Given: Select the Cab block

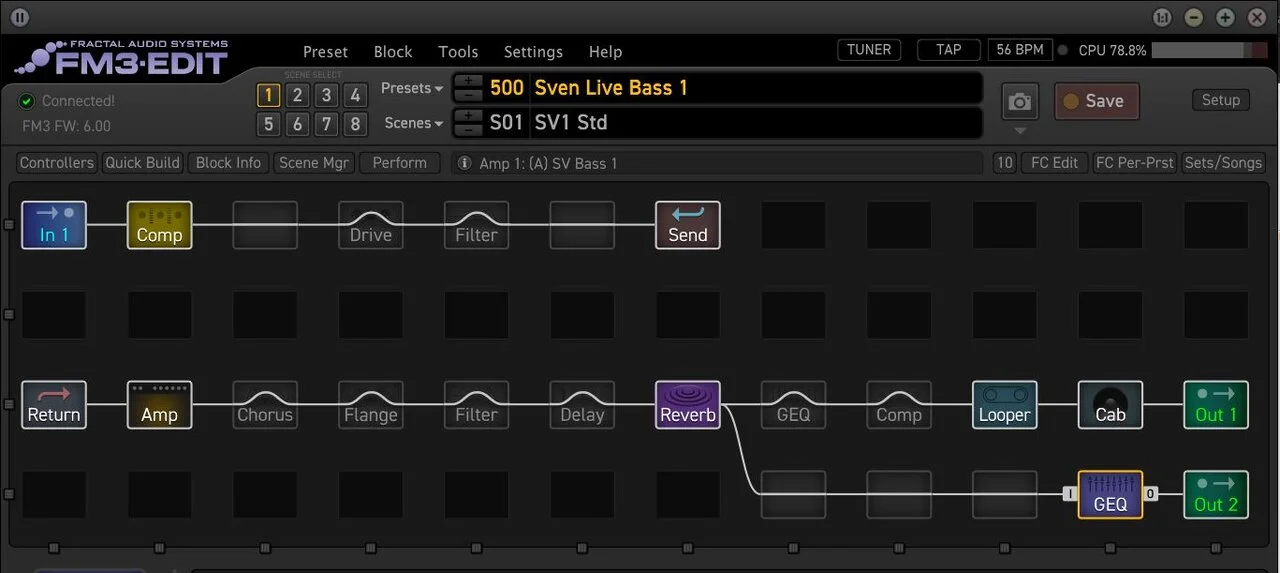Looking at the screenshot, I should 1110,405.
